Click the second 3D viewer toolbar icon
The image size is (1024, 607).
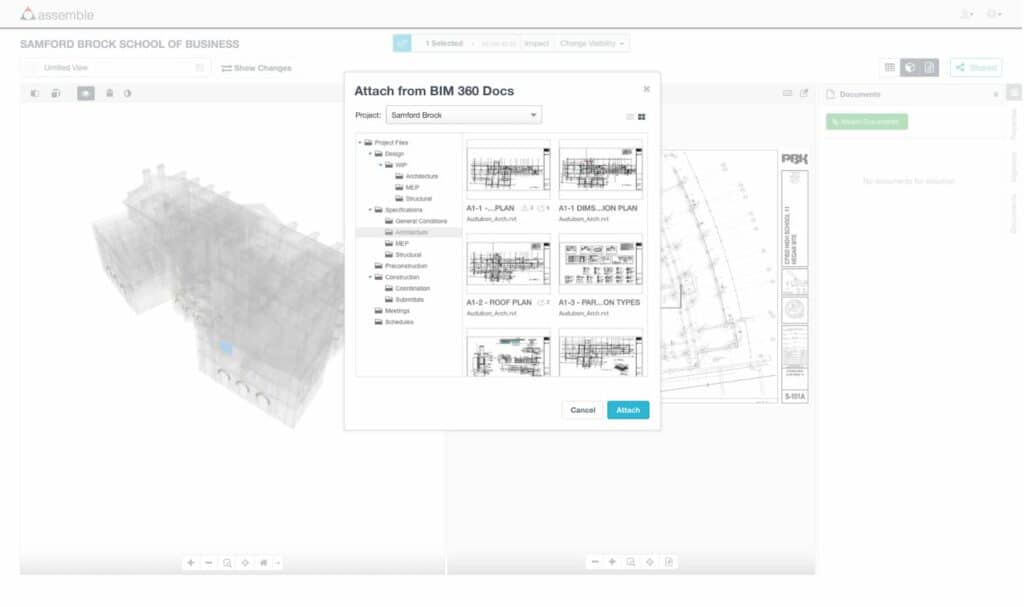click(56, 93)
